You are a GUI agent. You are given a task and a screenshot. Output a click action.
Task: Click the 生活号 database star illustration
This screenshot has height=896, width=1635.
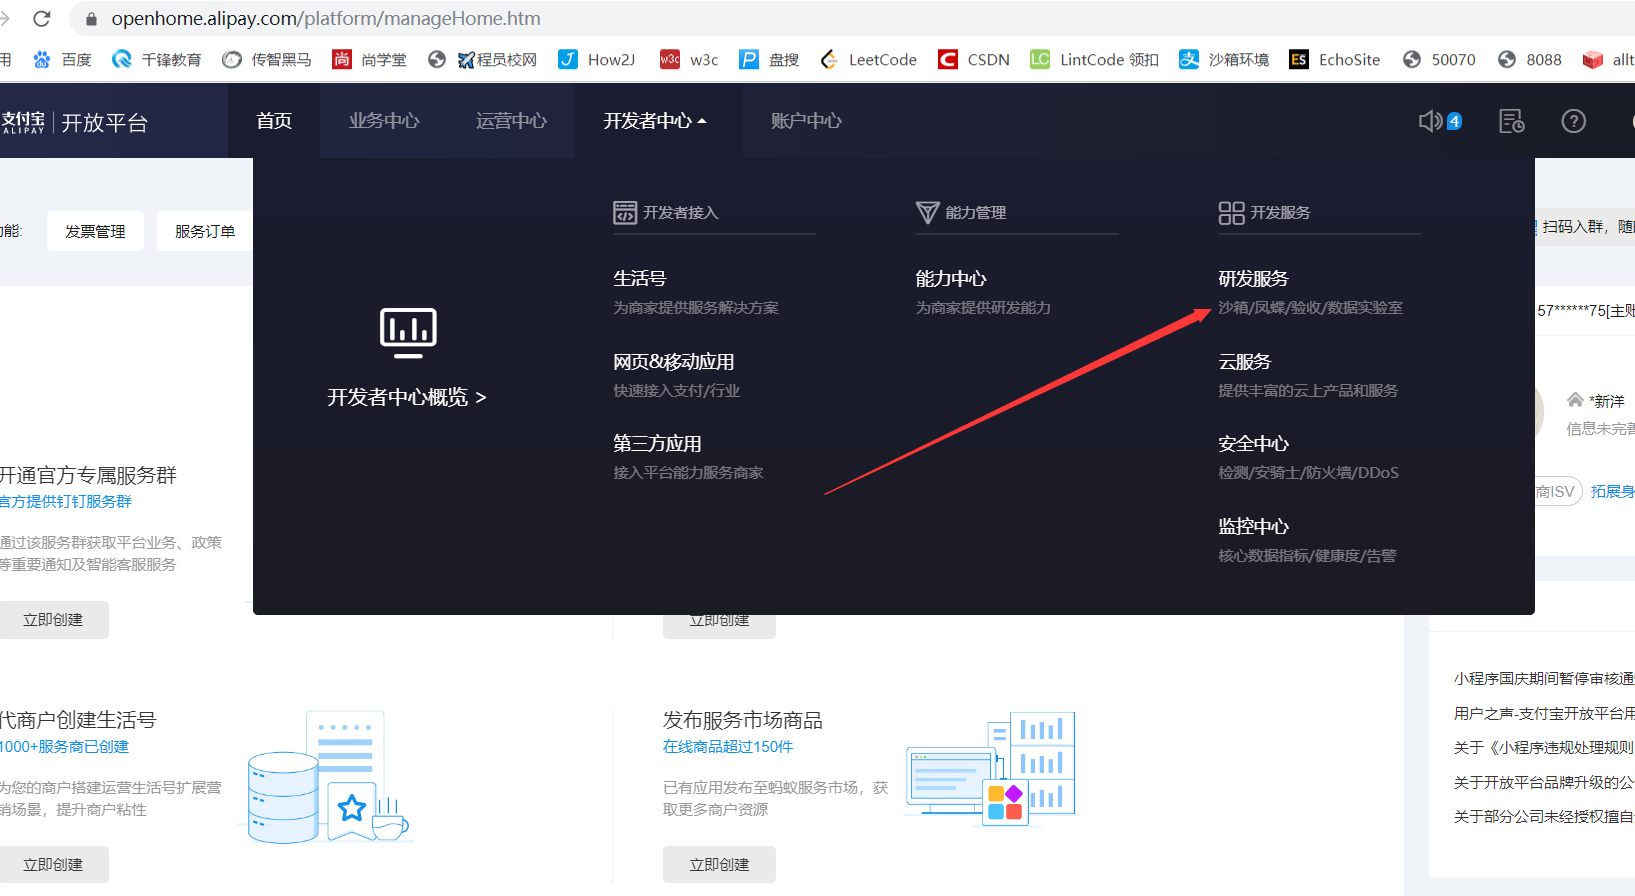click(x=328, y=777)
